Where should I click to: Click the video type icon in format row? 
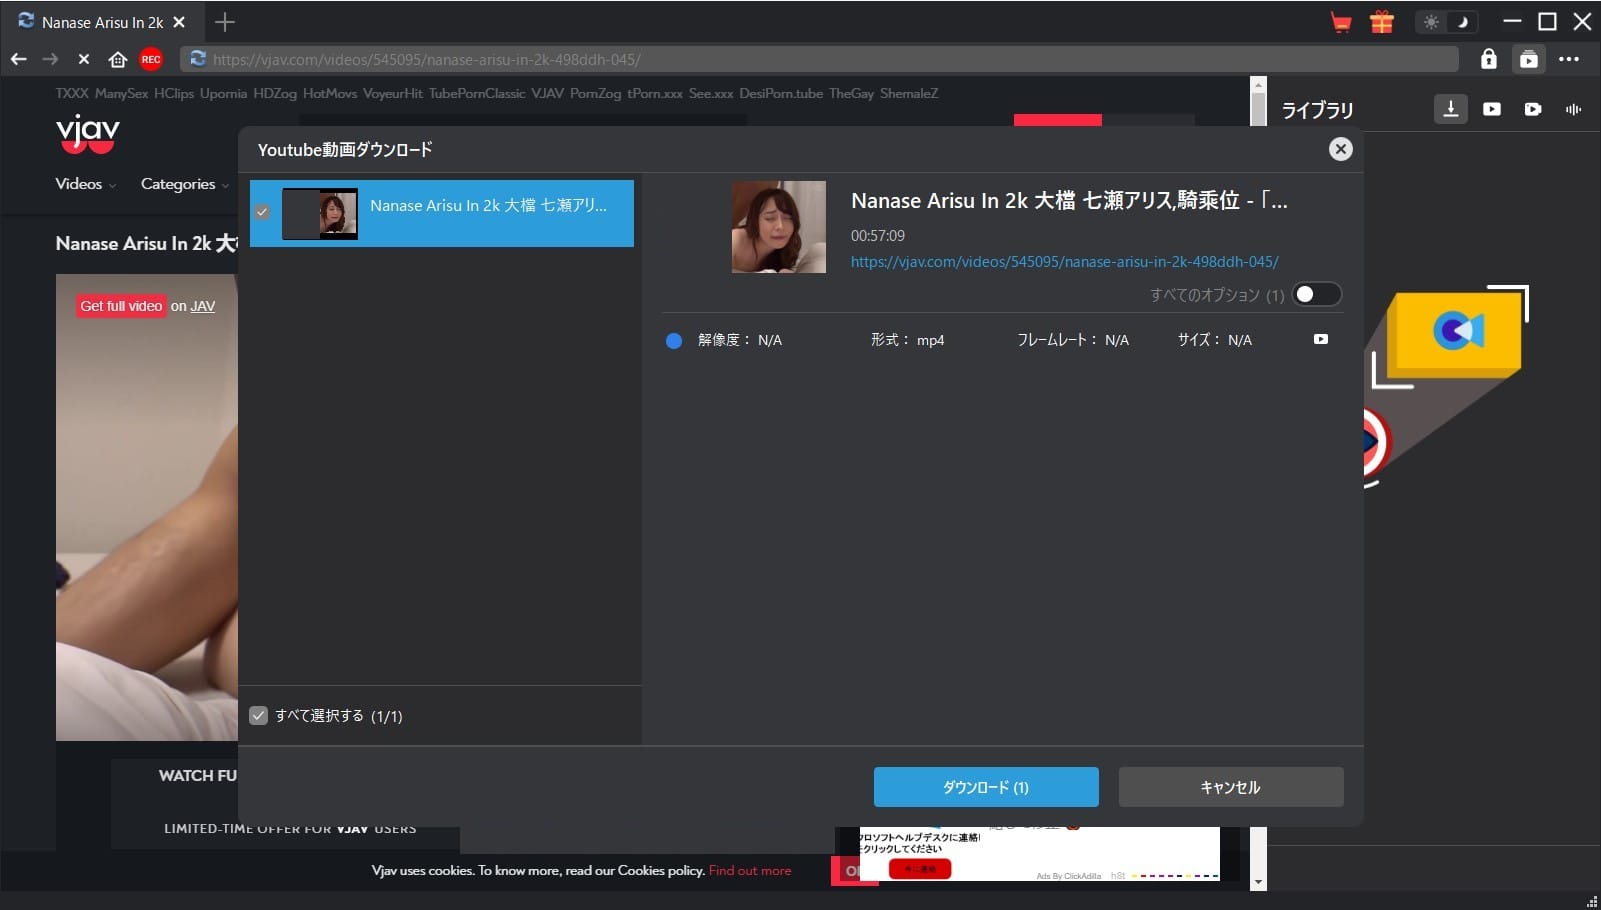[x=1321, y=339]
